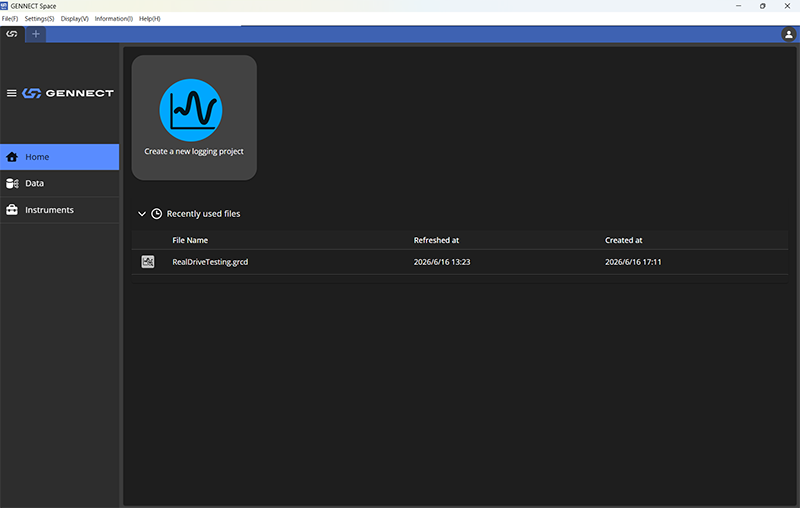This screenshot has height=508, width=800.
Task: Sort by File Name column header
Action: (190, 240)
